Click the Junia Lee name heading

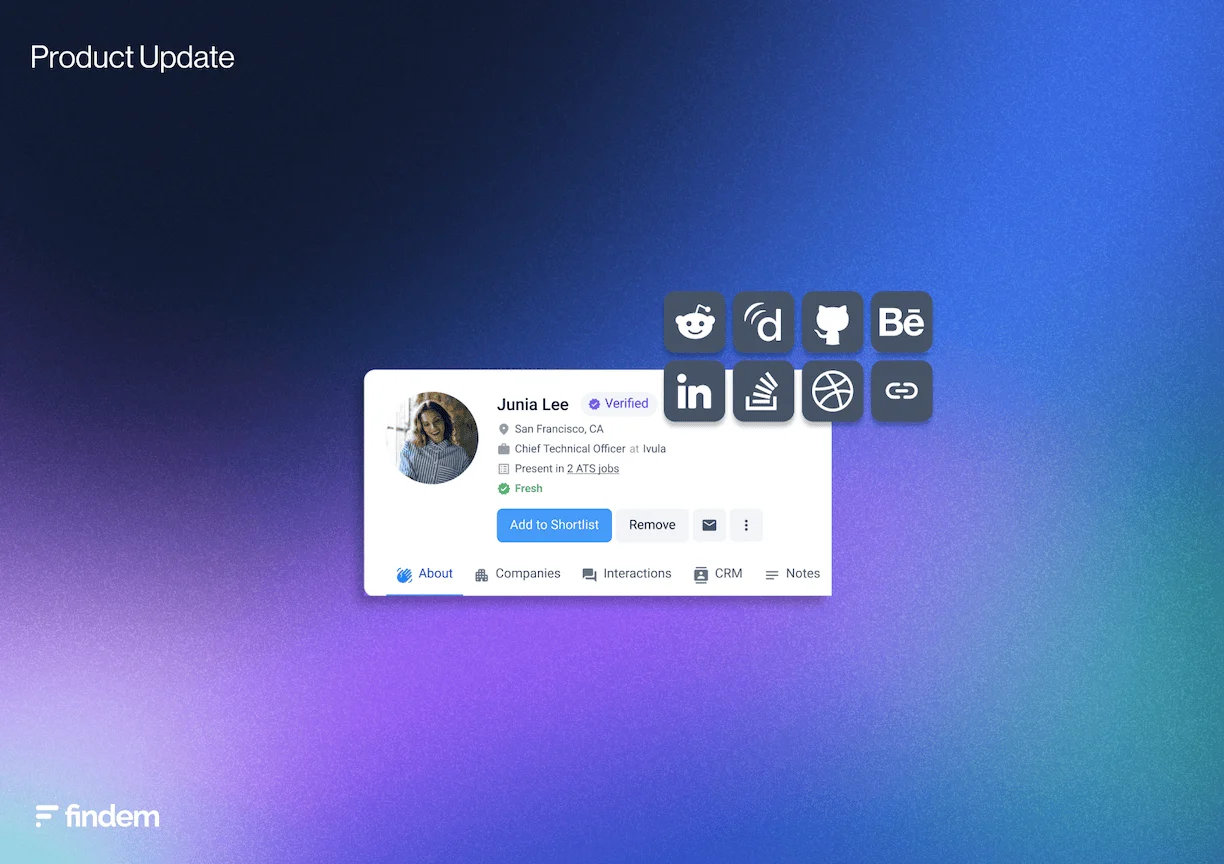point(533,404)
